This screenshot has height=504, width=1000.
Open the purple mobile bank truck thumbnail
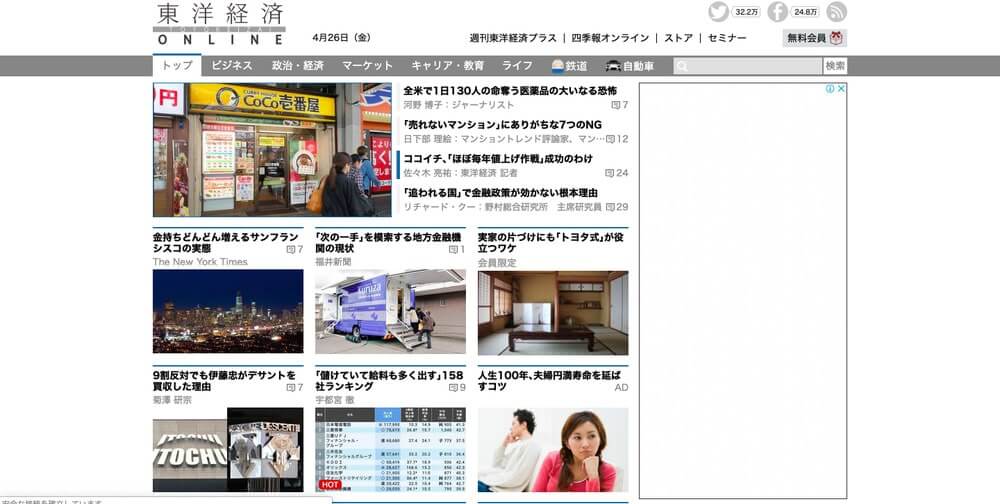tap(390, 311)
